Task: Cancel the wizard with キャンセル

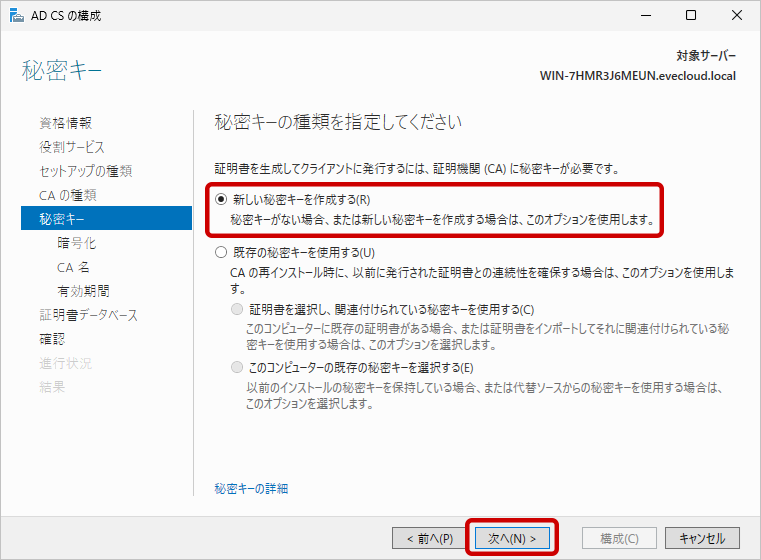Action: tap(701, 538)
